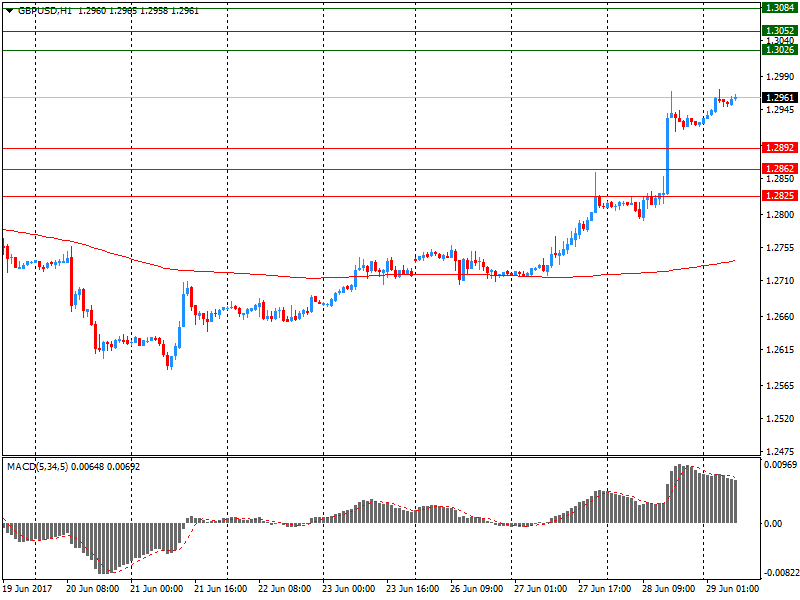Screen dimensions: 800x600
Task: Click the 1.3026 green price label
Action: (780, 49)
